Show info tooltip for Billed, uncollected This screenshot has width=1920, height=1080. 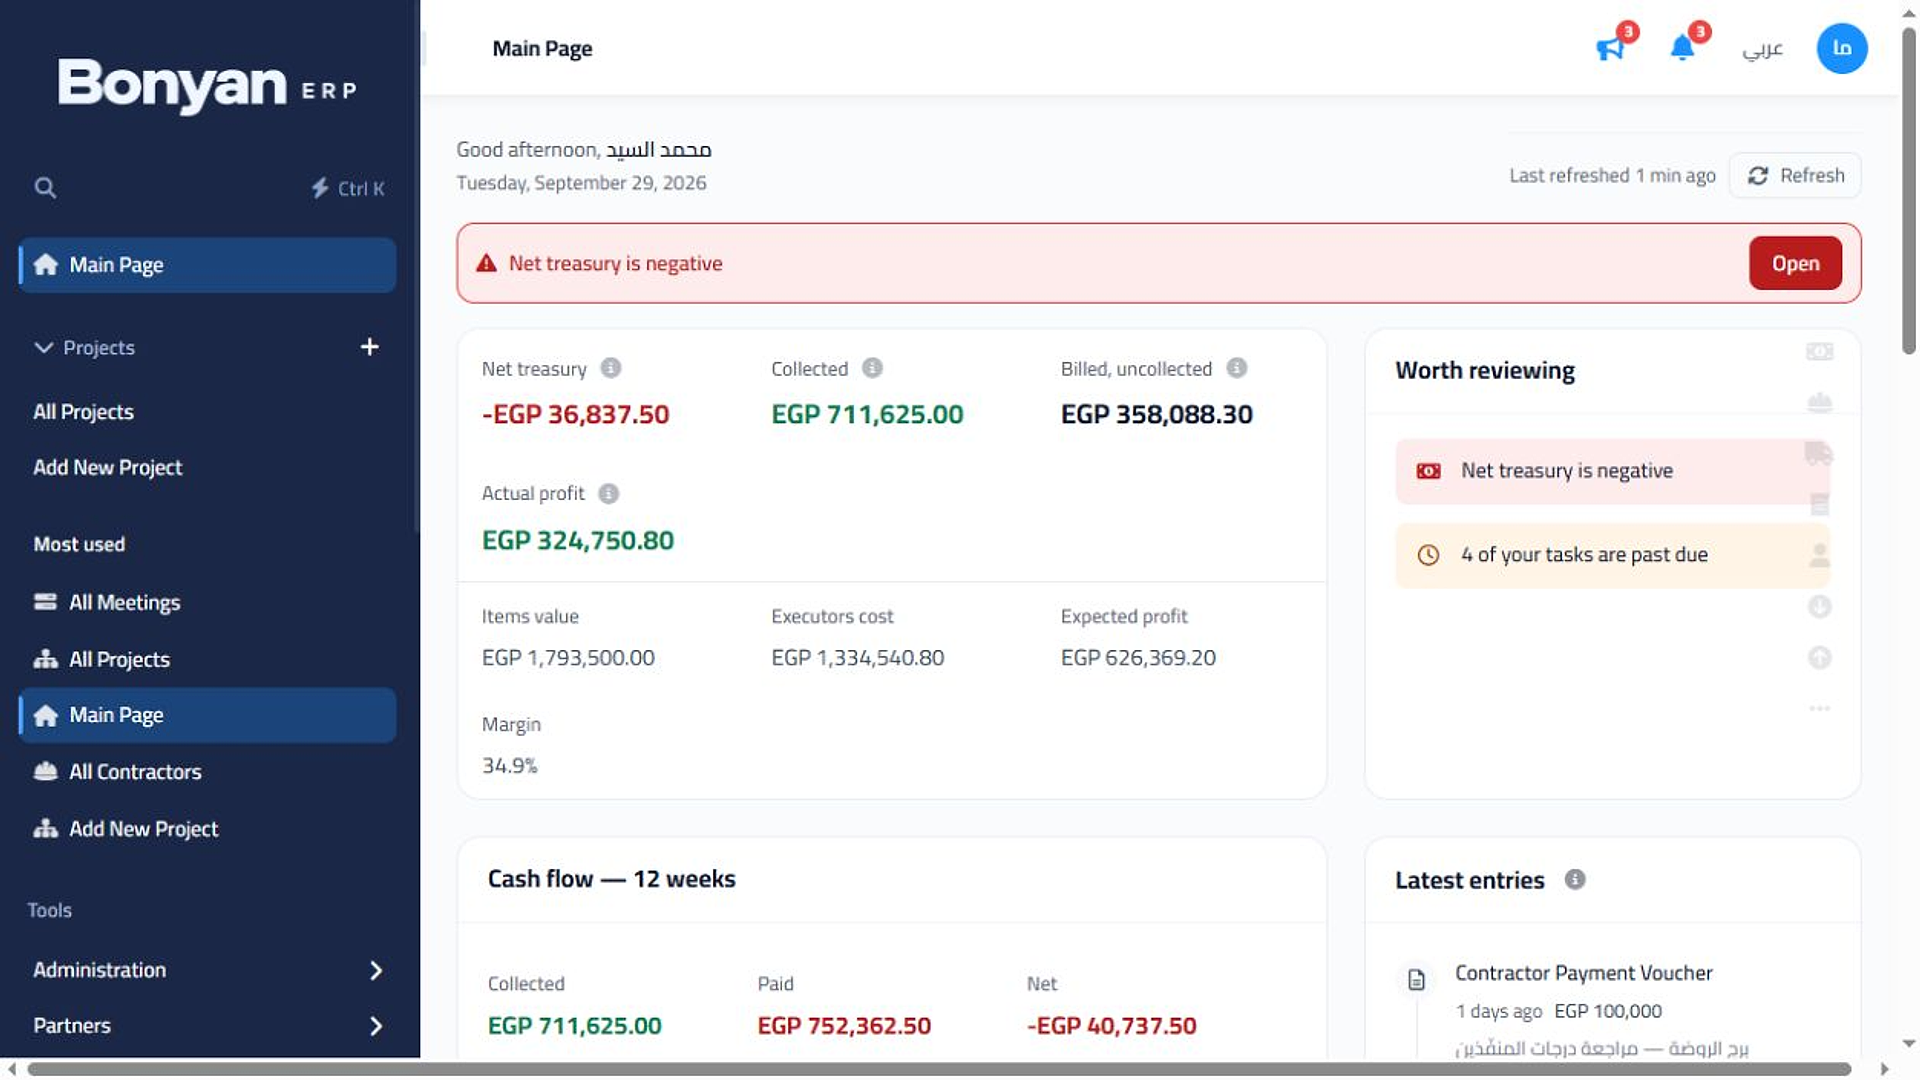[x=1237, y=368]
